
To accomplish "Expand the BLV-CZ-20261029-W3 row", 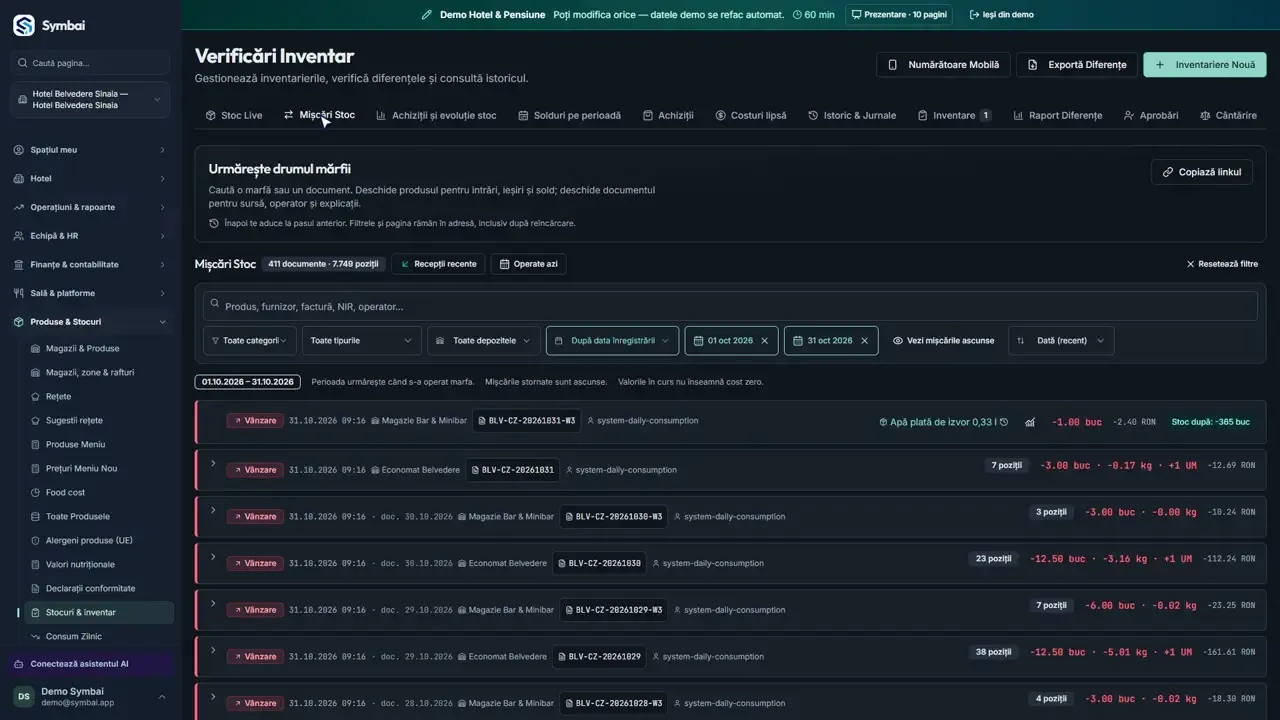I will [x=213, y=604].
